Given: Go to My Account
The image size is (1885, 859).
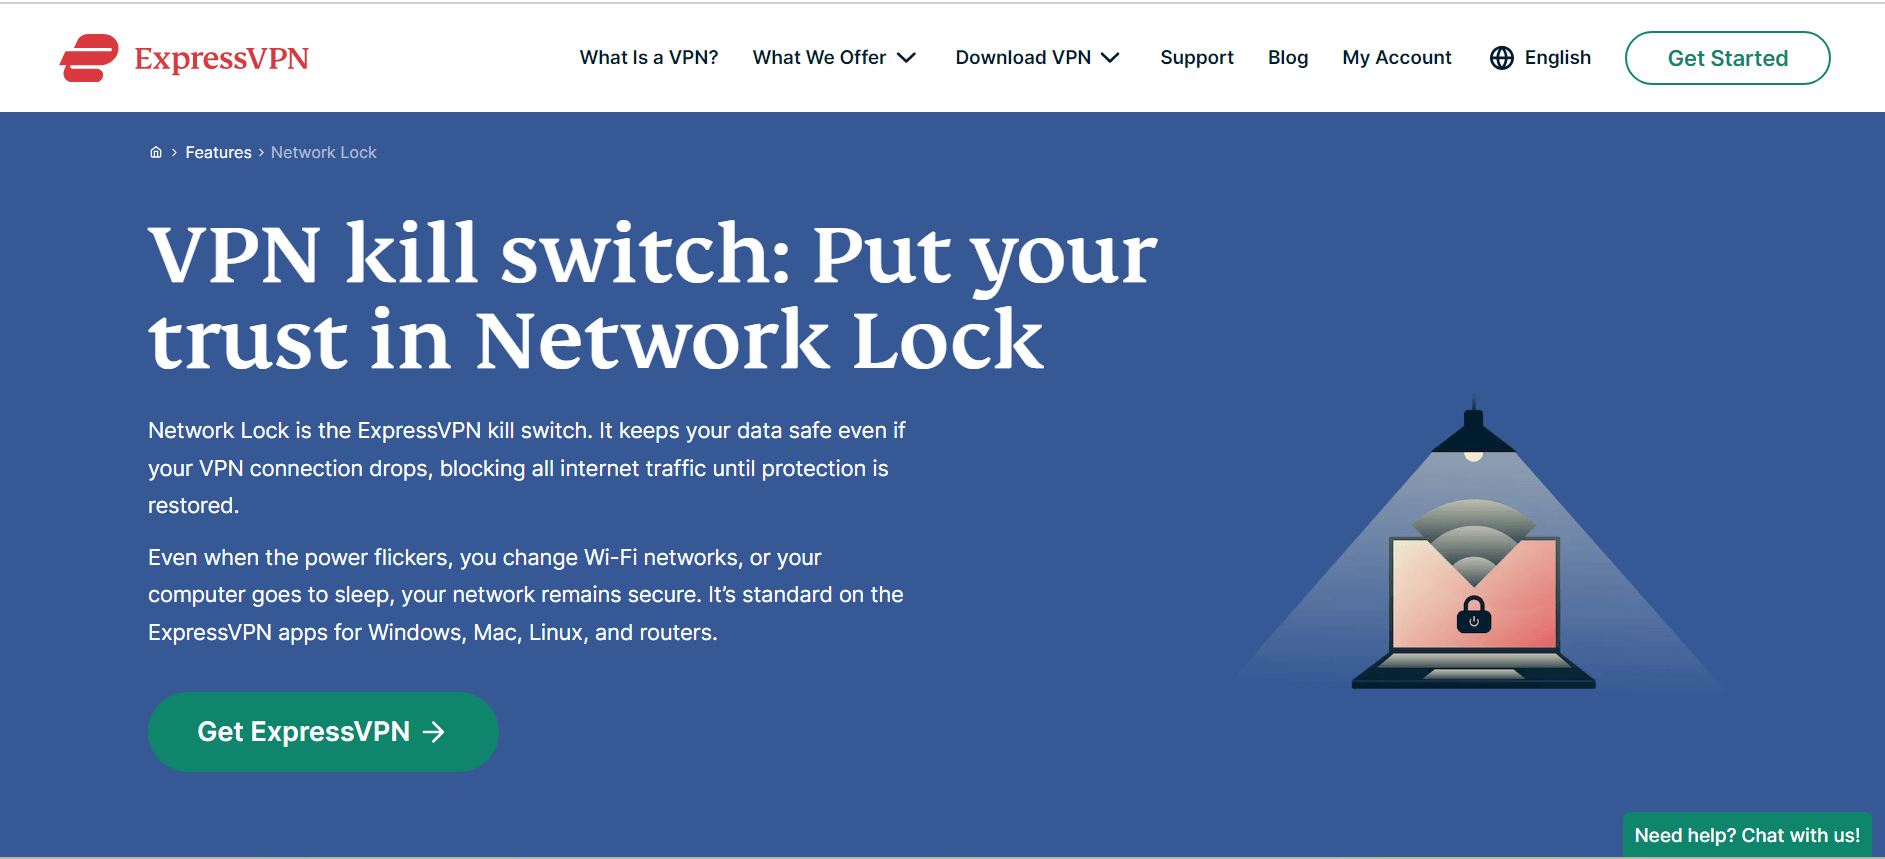Looking at the screenshot, I should pyautogui.click(x=1396, y=57).
